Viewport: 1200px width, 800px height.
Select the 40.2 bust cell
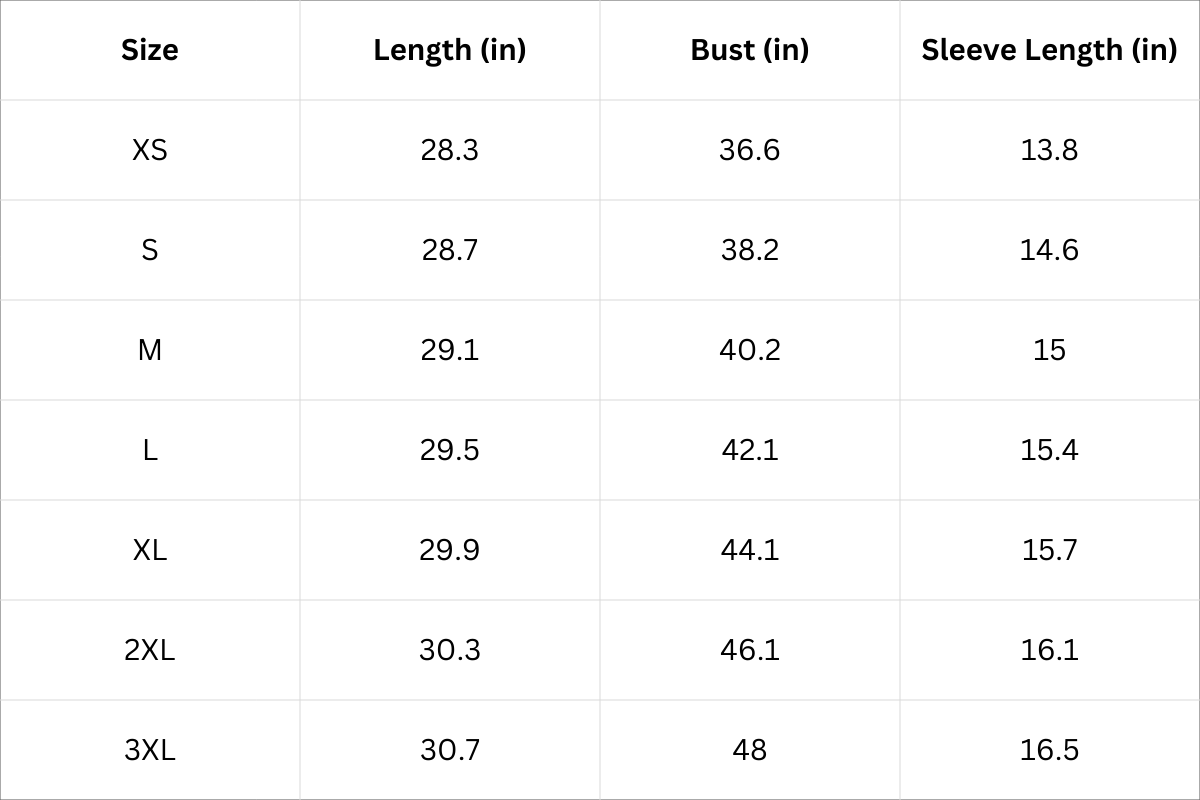(750, 350)
